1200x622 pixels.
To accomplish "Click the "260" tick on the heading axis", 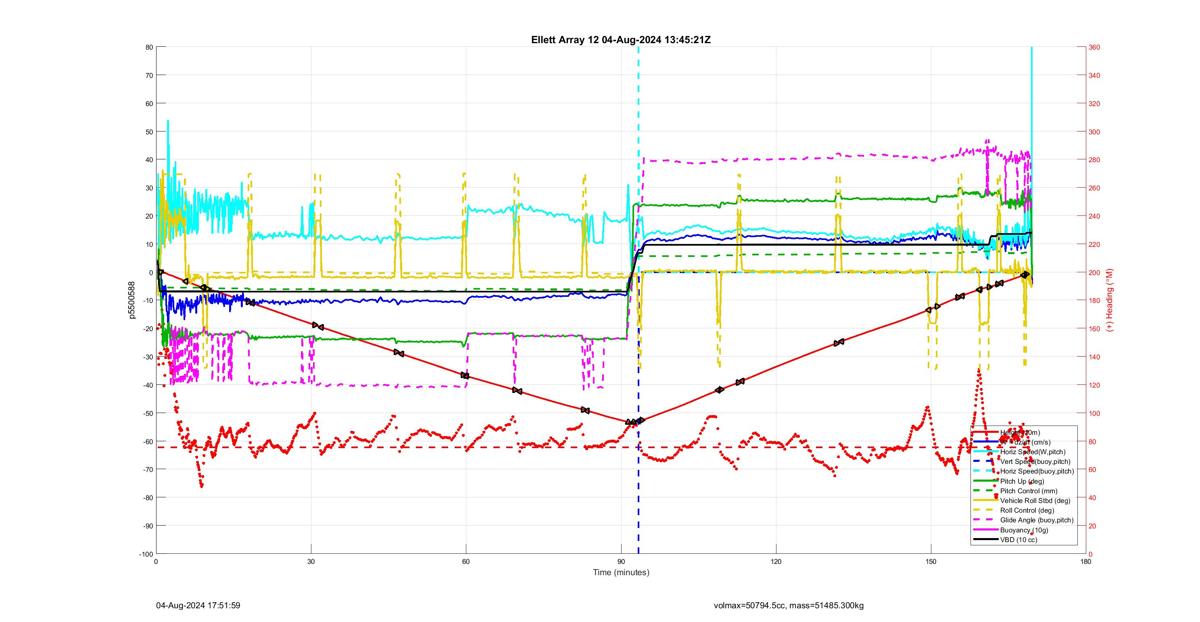I will coord(1095,188).
